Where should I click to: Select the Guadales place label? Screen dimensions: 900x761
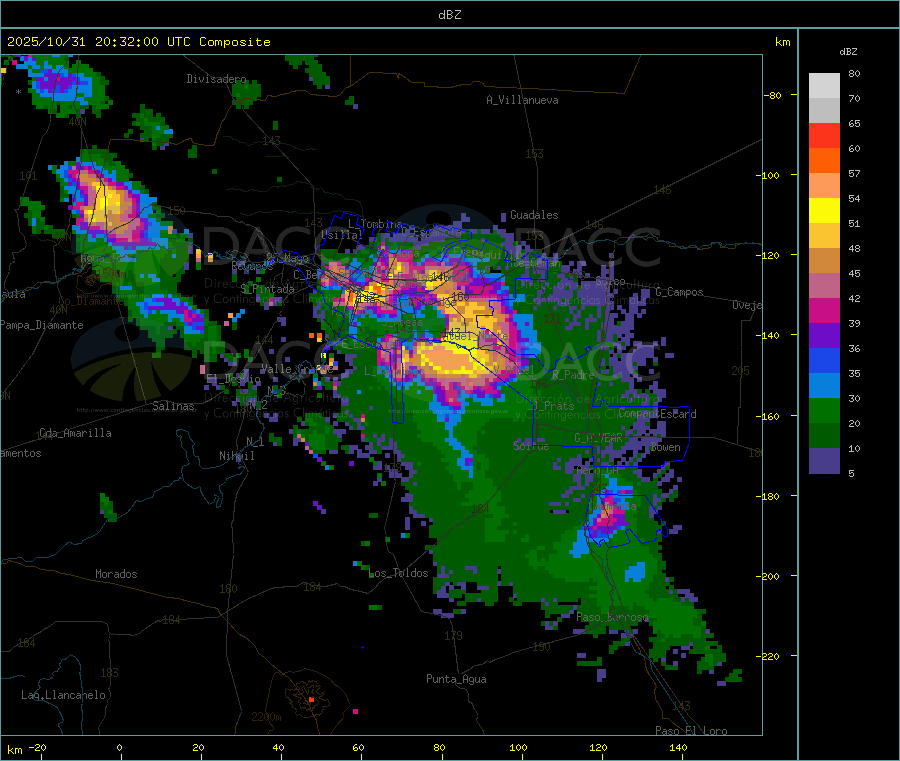[534, 215]
